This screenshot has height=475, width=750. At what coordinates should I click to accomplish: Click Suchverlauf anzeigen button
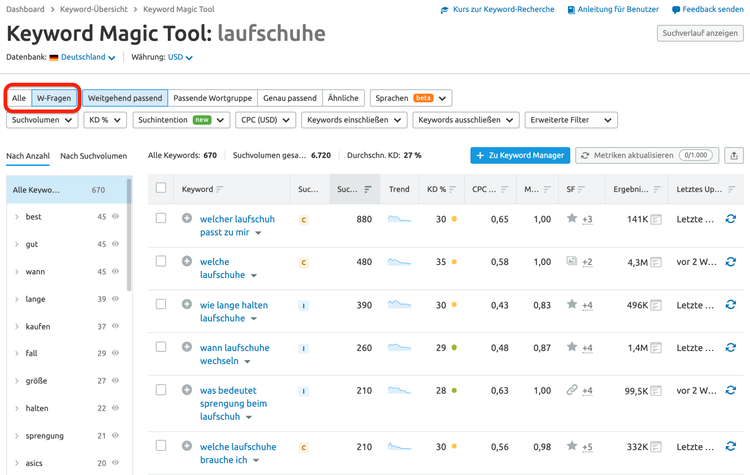(x=700, y=33)
